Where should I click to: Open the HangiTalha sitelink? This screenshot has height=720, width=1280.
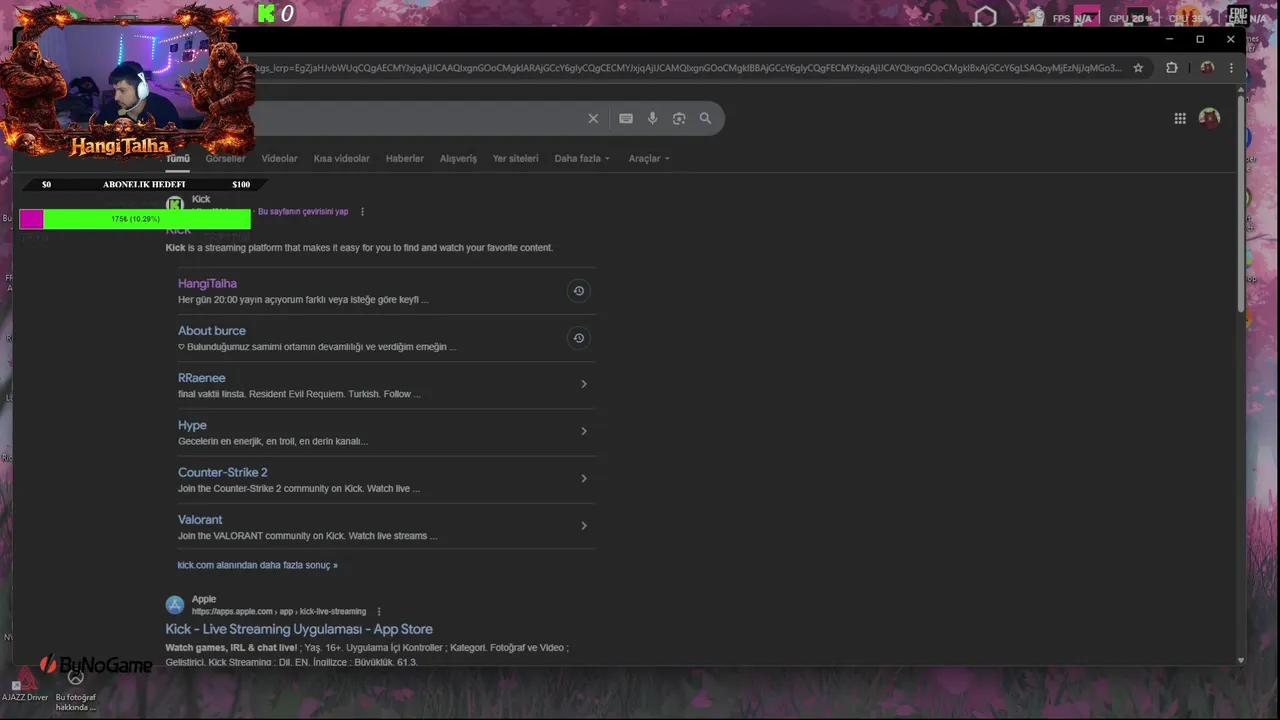tap(207, 283)
